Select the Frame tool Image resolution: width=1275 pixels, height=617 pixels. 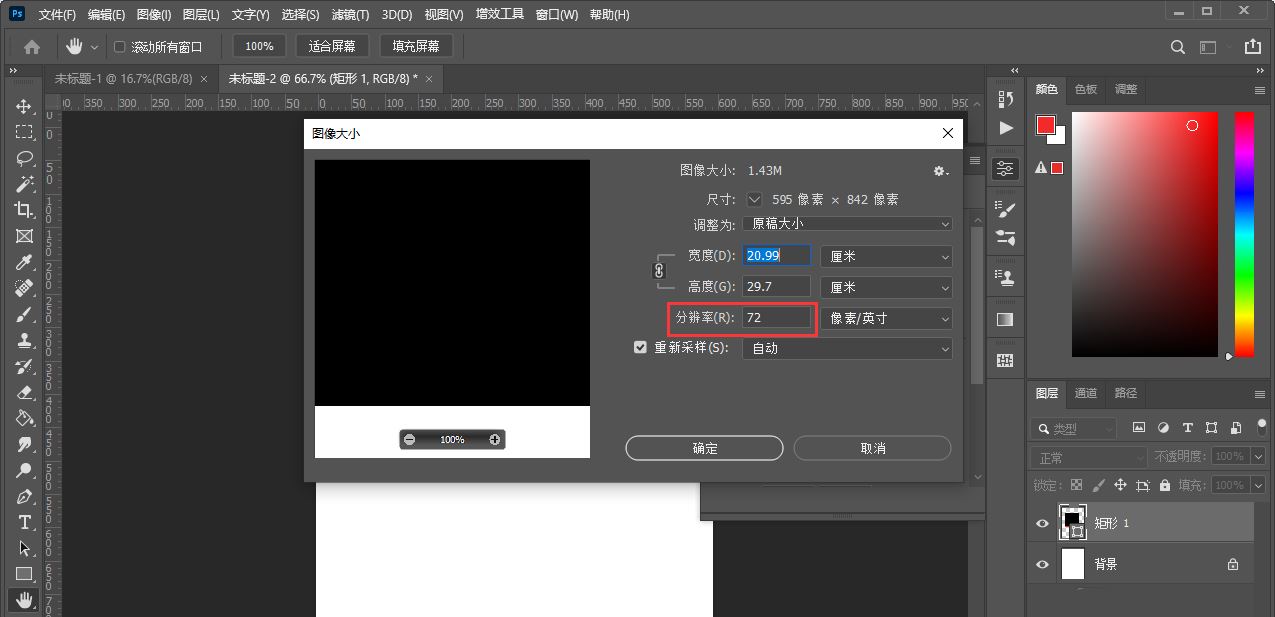click(x=24, y=236)
